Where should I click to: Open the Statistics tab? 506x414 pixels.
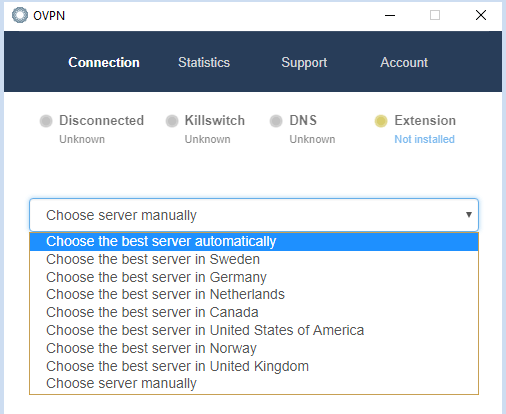(x=204, y=62)
